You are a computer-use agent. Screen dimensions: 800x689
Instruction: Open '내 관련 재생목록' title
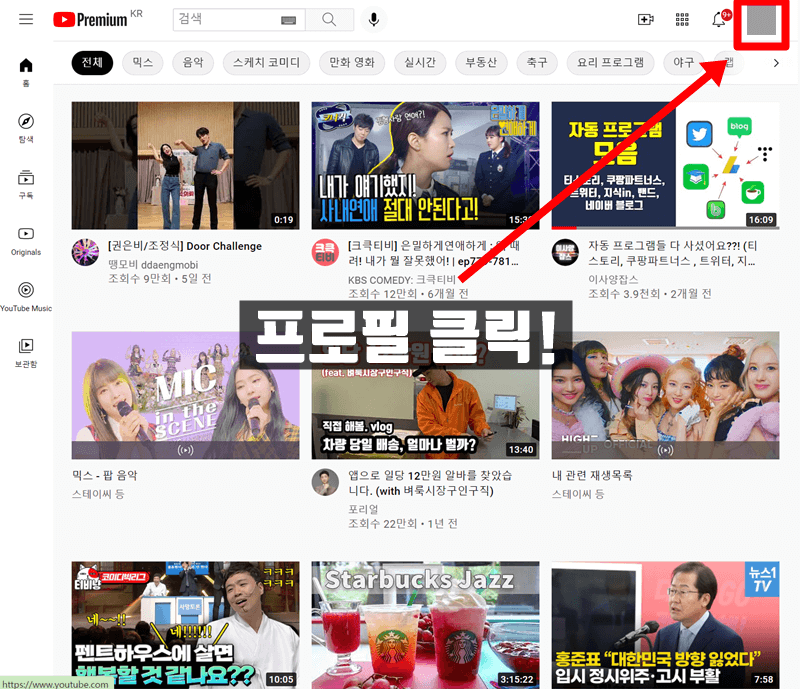tap(592, 476)
